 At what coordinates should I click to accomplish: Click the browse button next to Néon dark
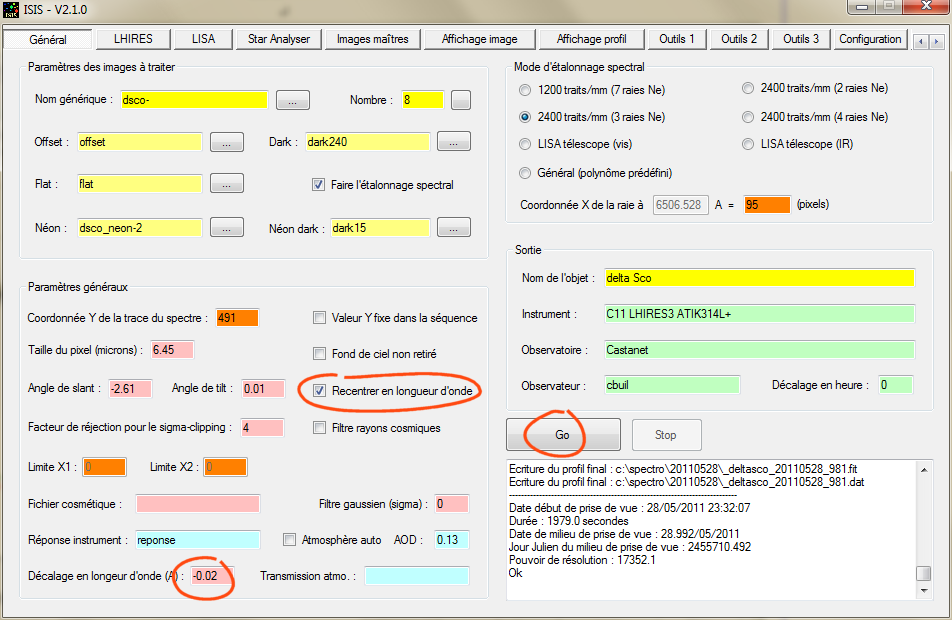coord(453,228)
